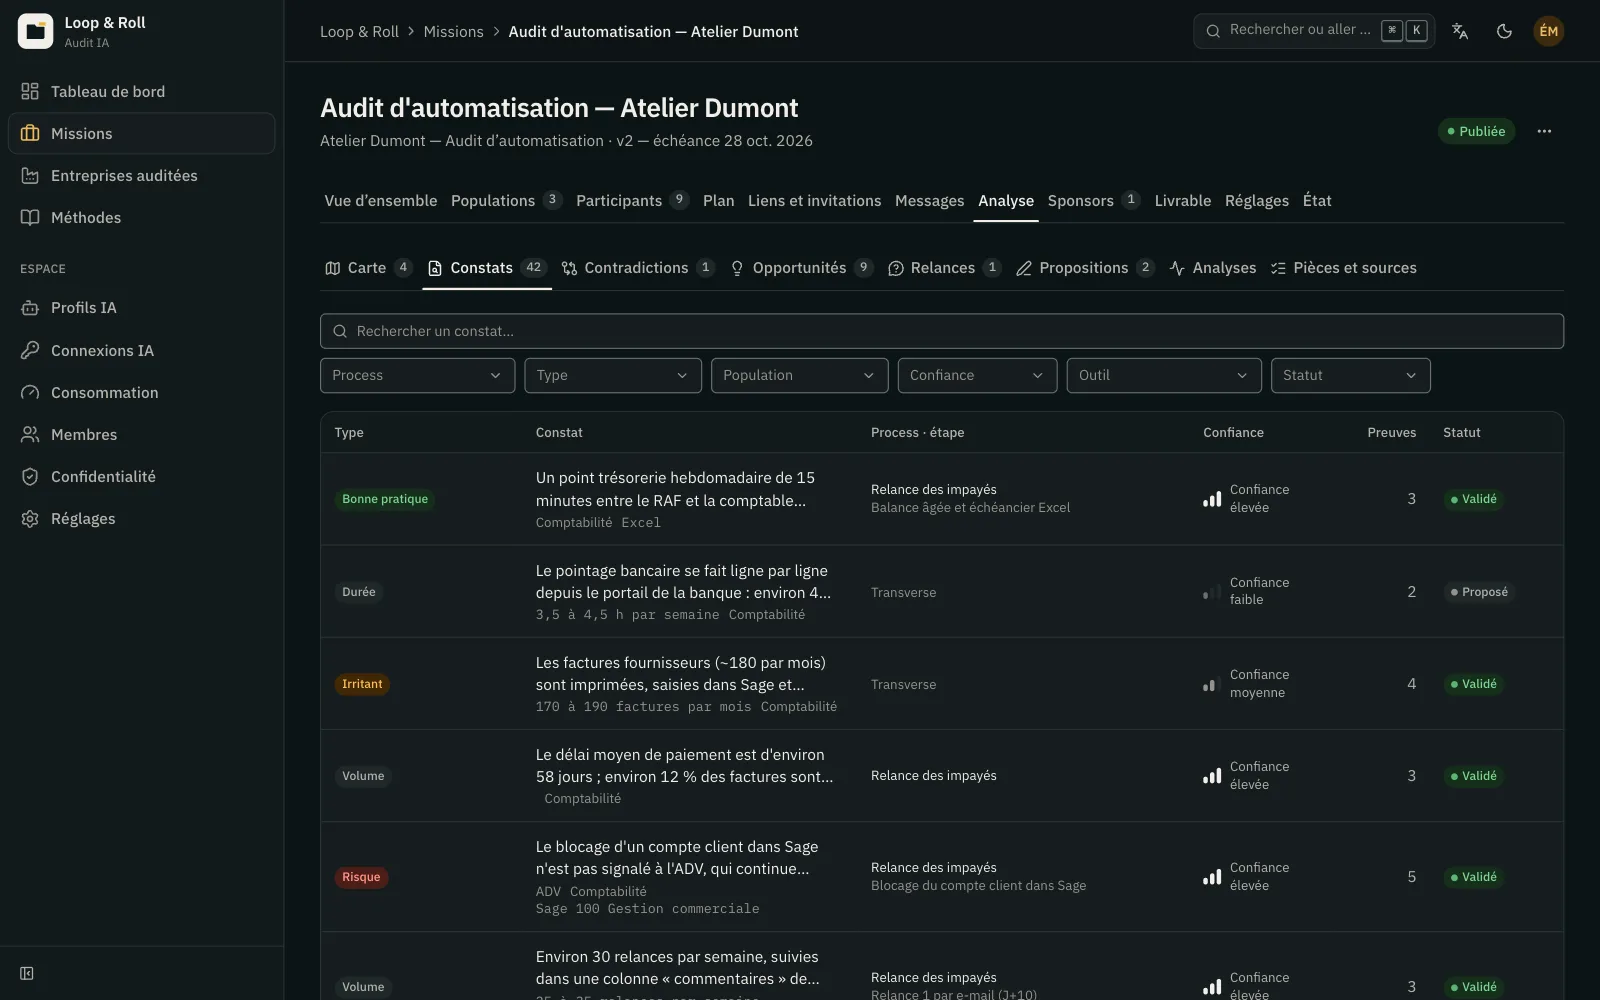Switch to the Participants tab
Image resolution: width=1600 pixels, height=1000 pixels.
point(632,200)
